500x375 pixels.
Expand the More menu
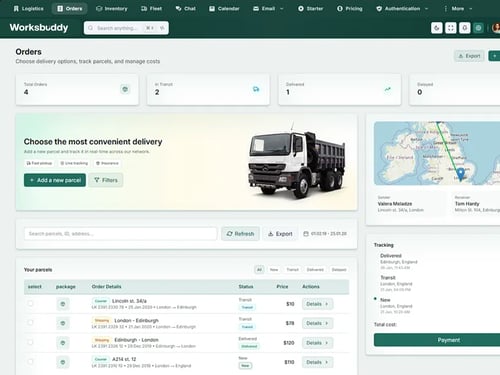point(458,9)
